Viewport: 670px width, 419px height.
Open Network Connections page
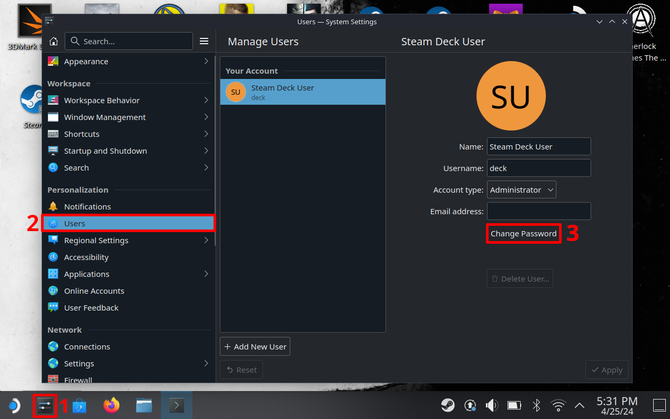(129, 346)
